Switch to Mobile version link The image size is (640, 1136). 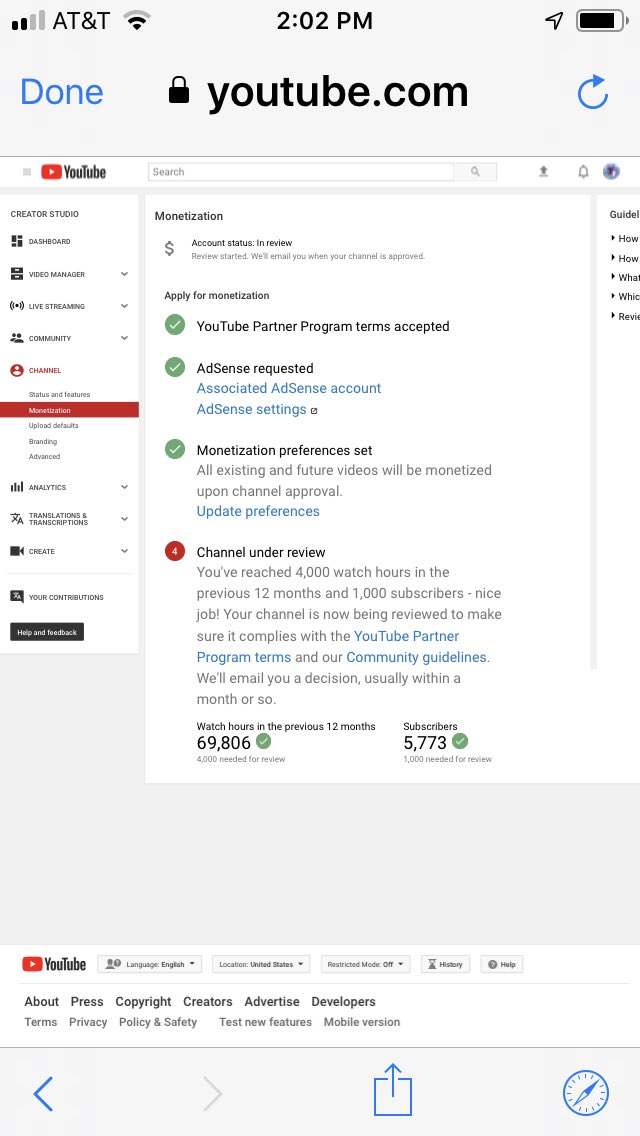click(x=362, y=1022)
